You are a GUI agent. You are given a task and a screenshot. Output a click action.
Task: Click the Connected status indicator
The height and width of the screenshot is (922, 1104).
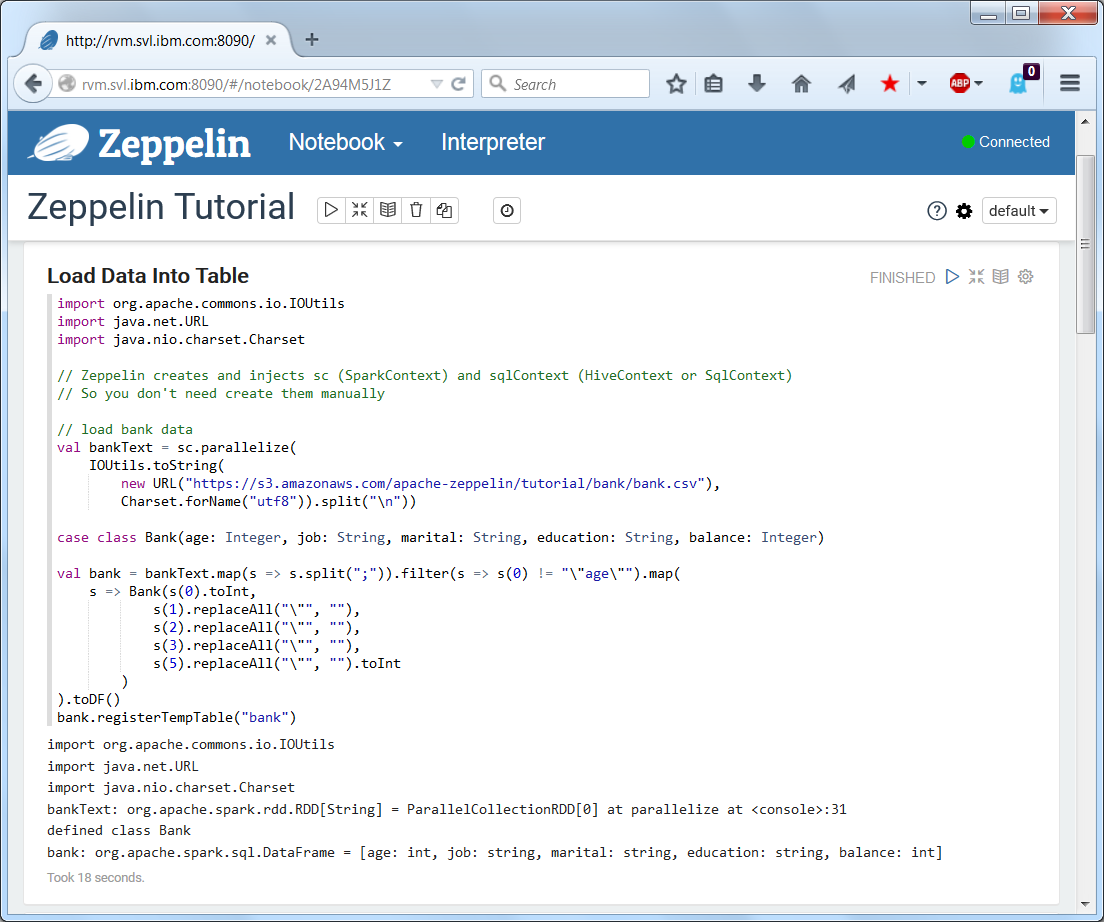click(x=1005, y=141)
